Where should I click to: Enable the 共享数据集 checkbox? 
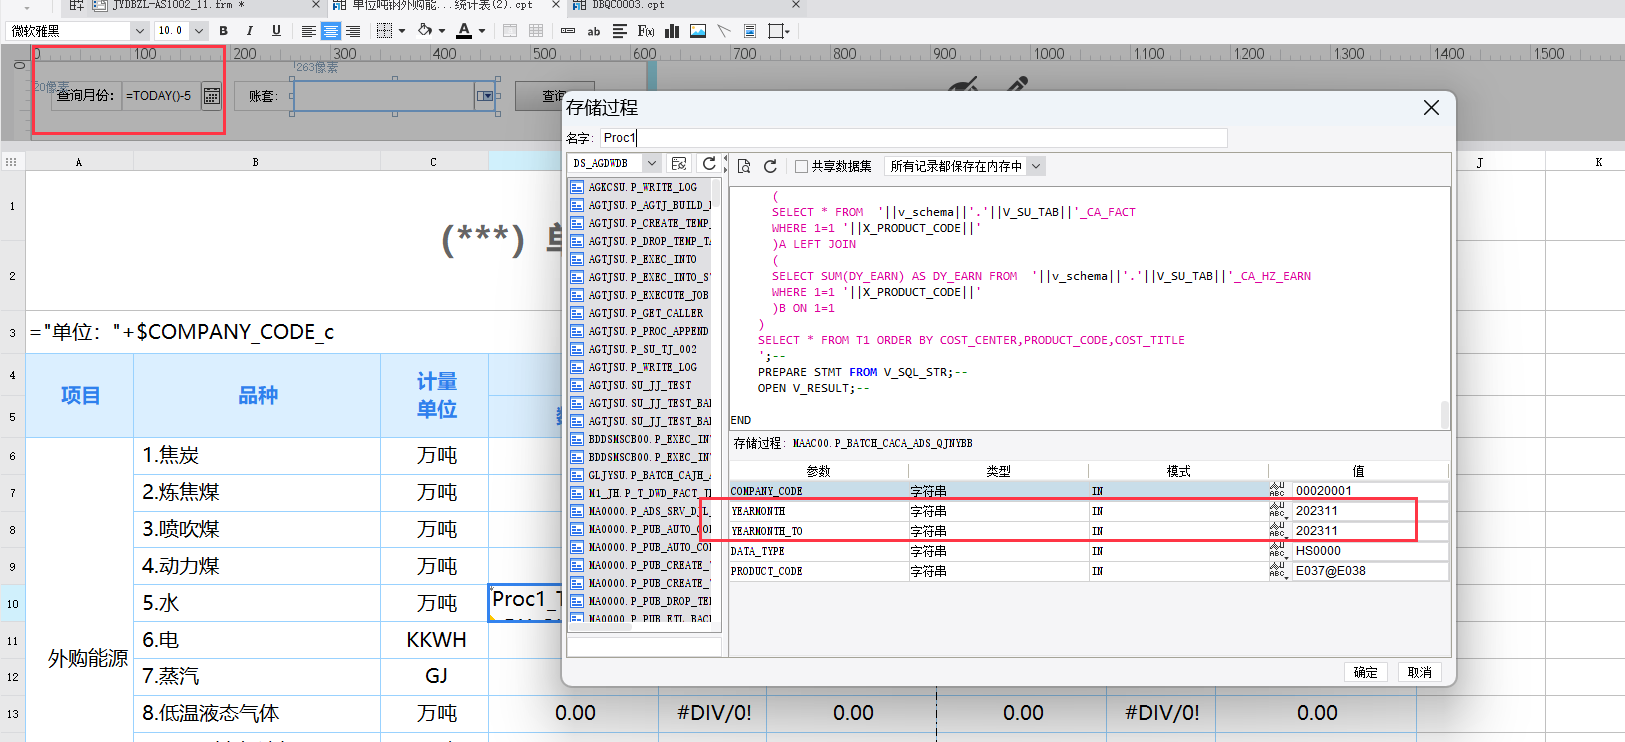pyautogui.click(x=801, y=166)
